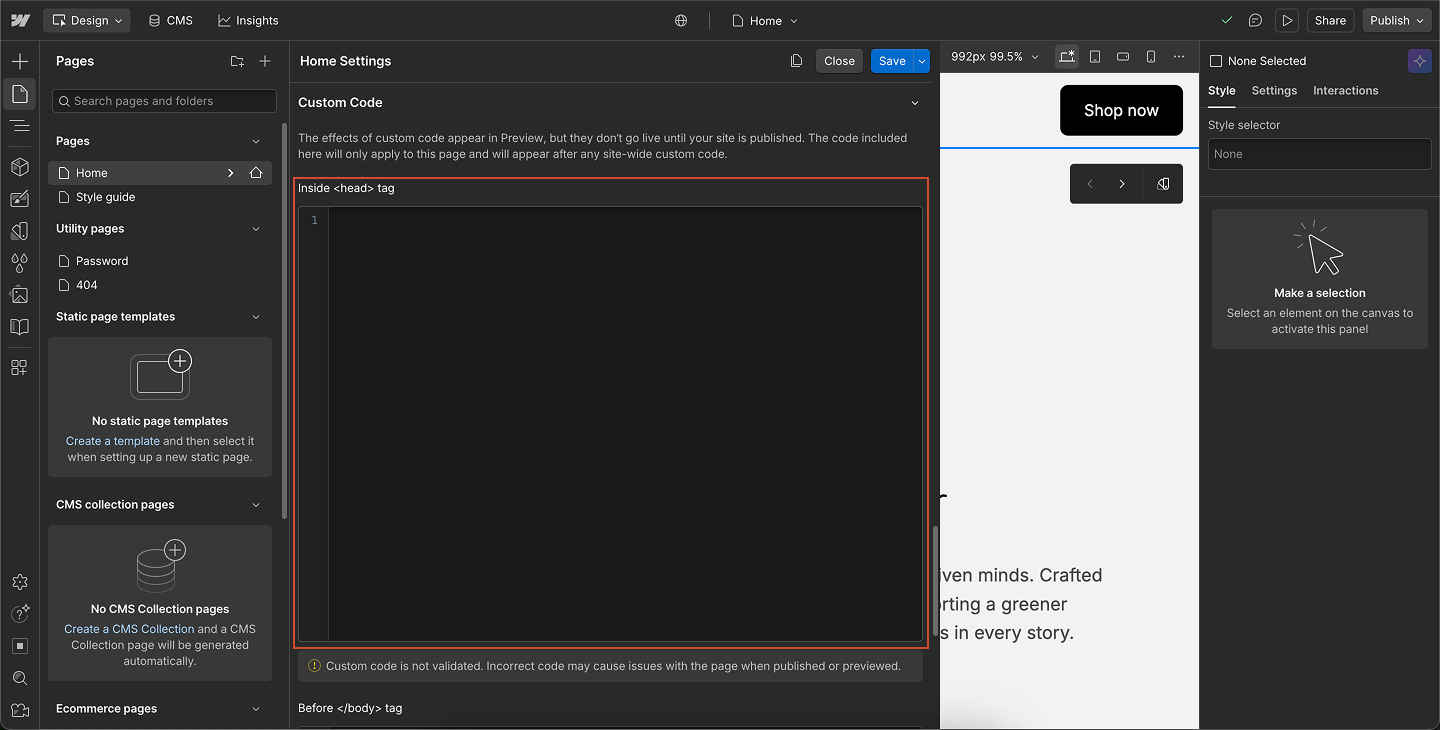Open the Design mode dropdown

pos(87,20)
